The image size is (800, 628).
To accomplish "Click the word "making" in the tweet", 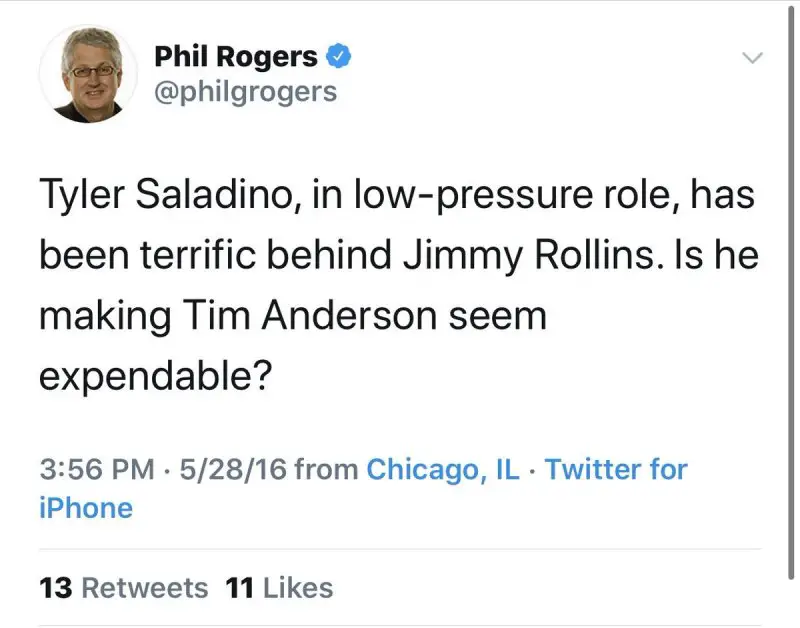I will coord(97,318).
